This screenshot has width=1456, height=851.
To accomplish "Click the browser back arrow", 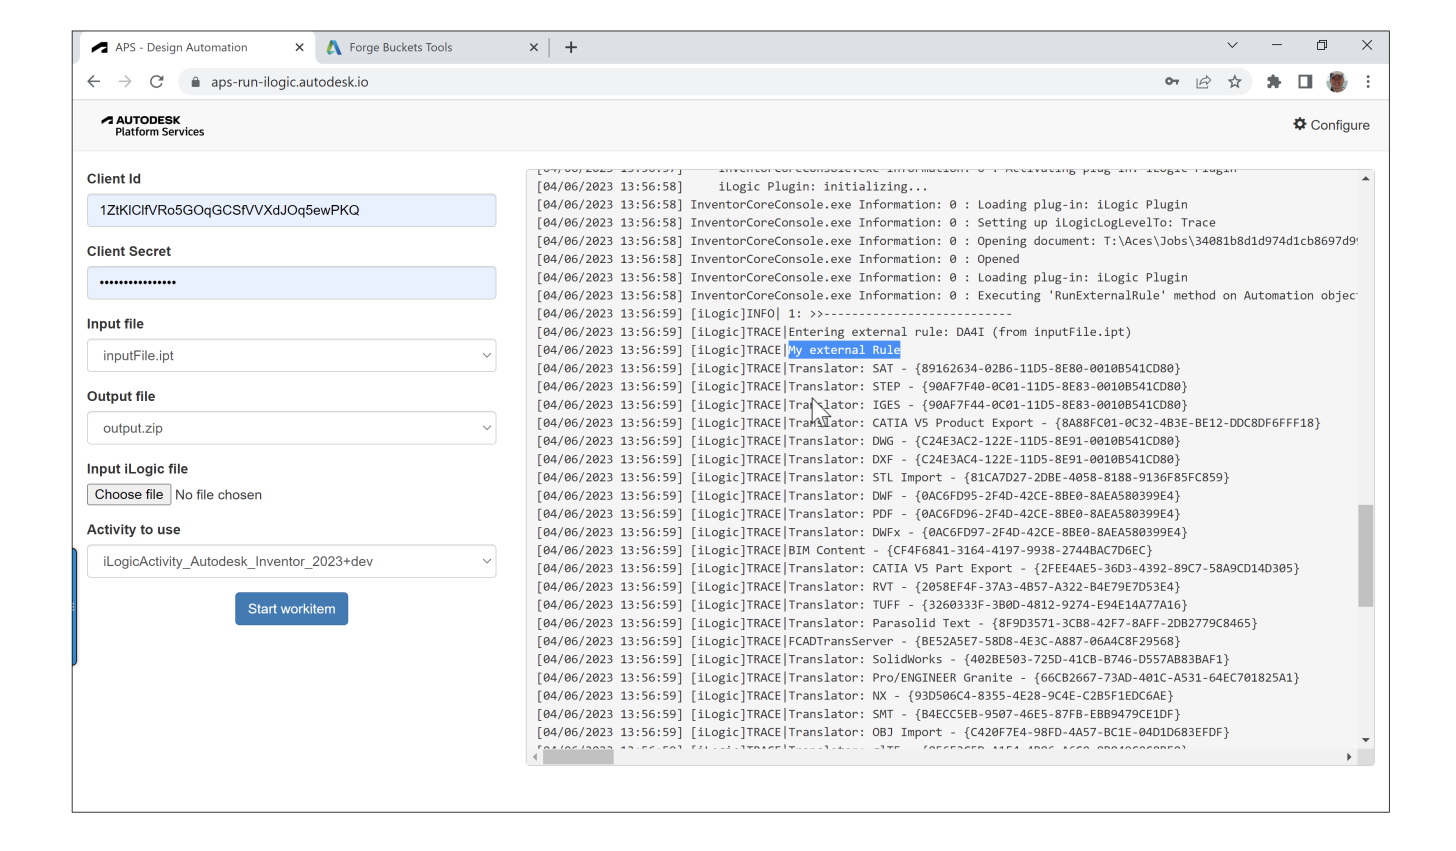I will 93,82.
